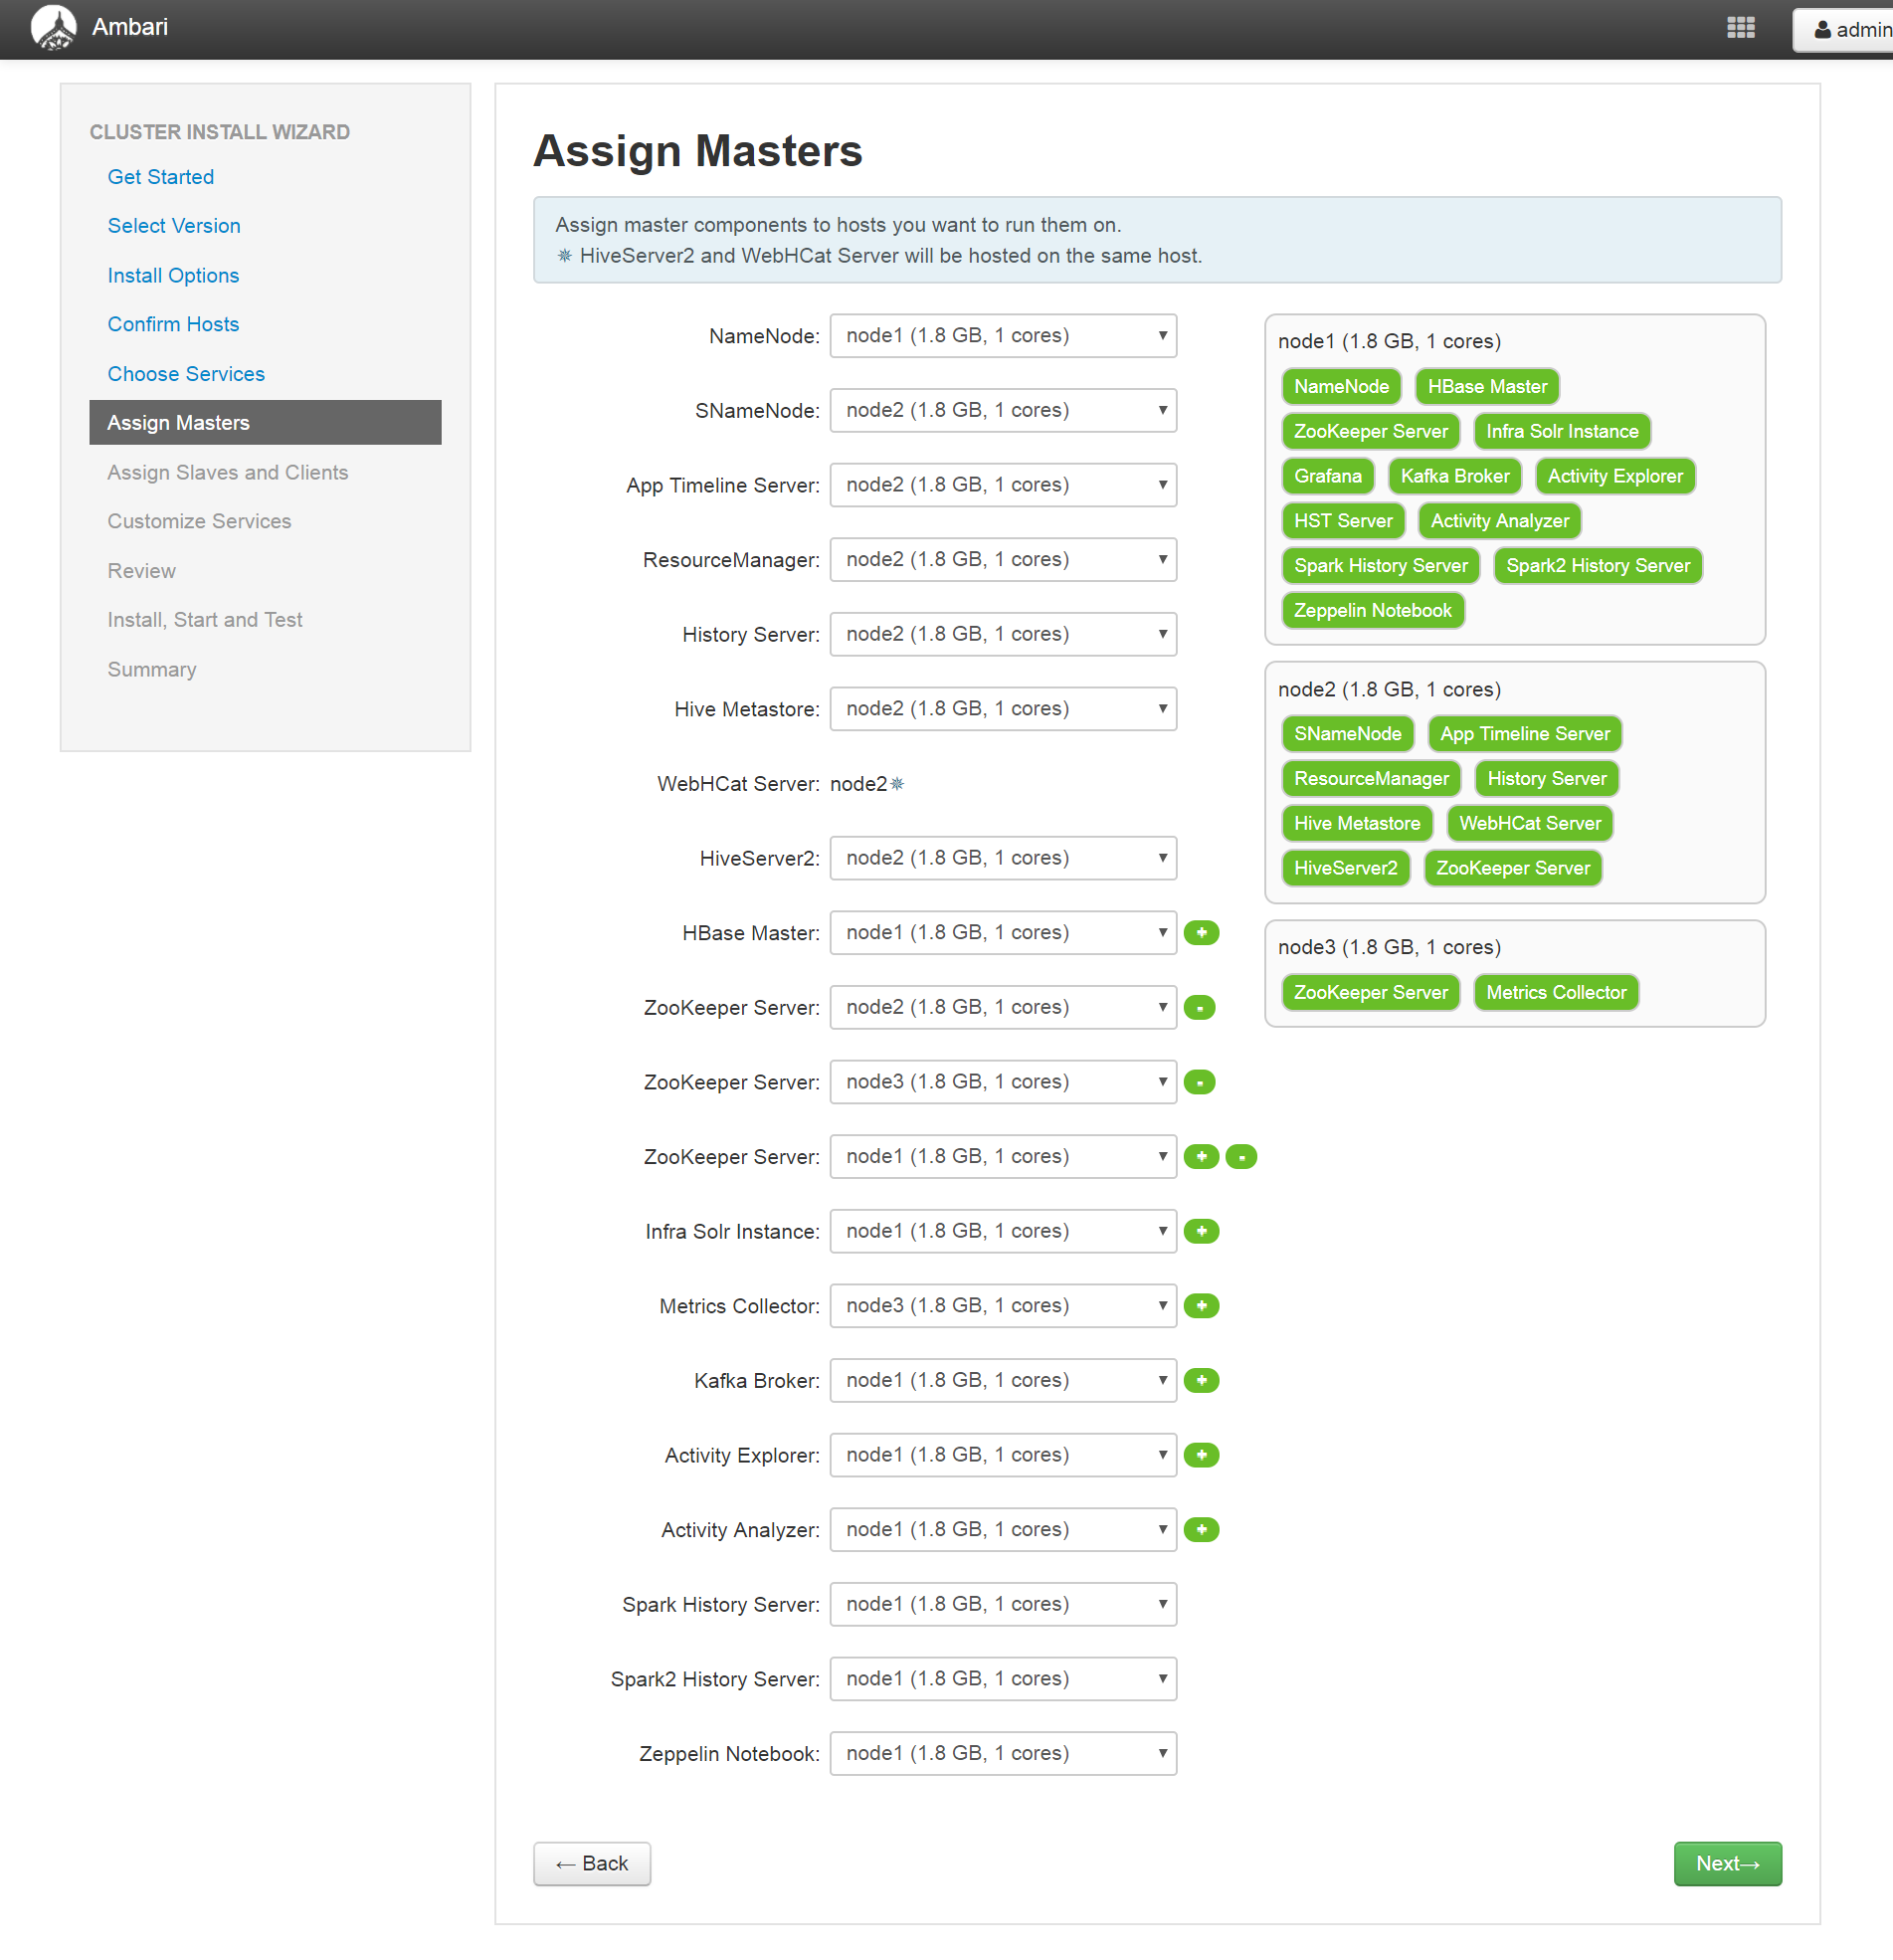Remove ZooKeeper Server on node3 with minus icon
This screenshot has width=1893, height=1960.
1199,1082
